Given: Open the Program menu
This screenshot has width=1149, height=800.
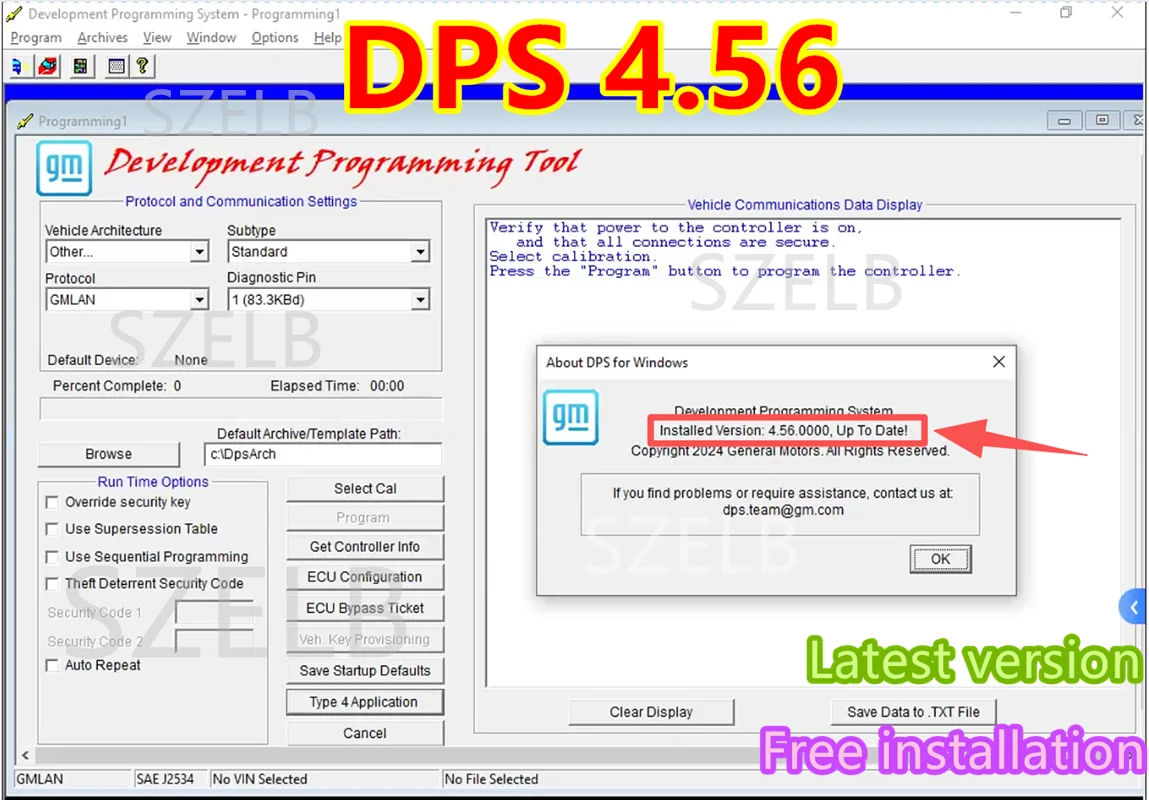Looking at the screenshot, I should (36, 37).
